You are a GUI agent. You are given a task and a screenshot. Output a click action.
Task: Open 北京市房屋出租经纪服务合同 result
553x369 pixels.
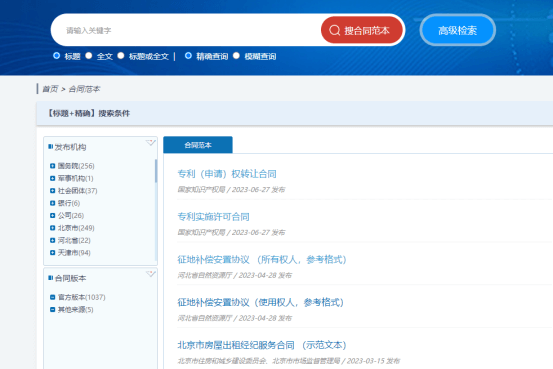click(262, 345)
